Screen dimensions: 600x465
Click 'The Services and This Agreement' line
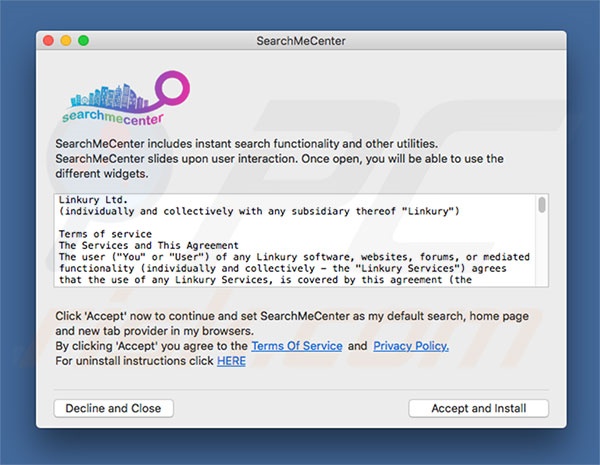coord(148,245)
